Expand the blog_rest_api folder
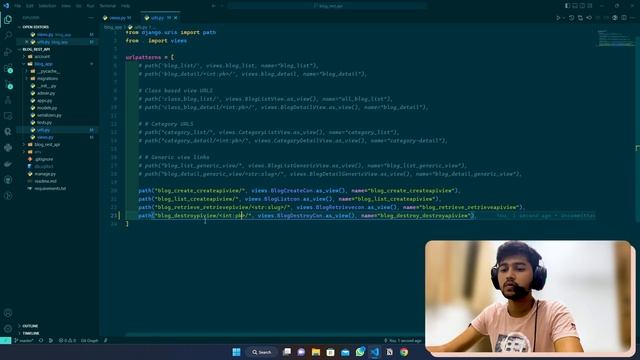Viewport: 640px width, 360px height. point(57,145)
